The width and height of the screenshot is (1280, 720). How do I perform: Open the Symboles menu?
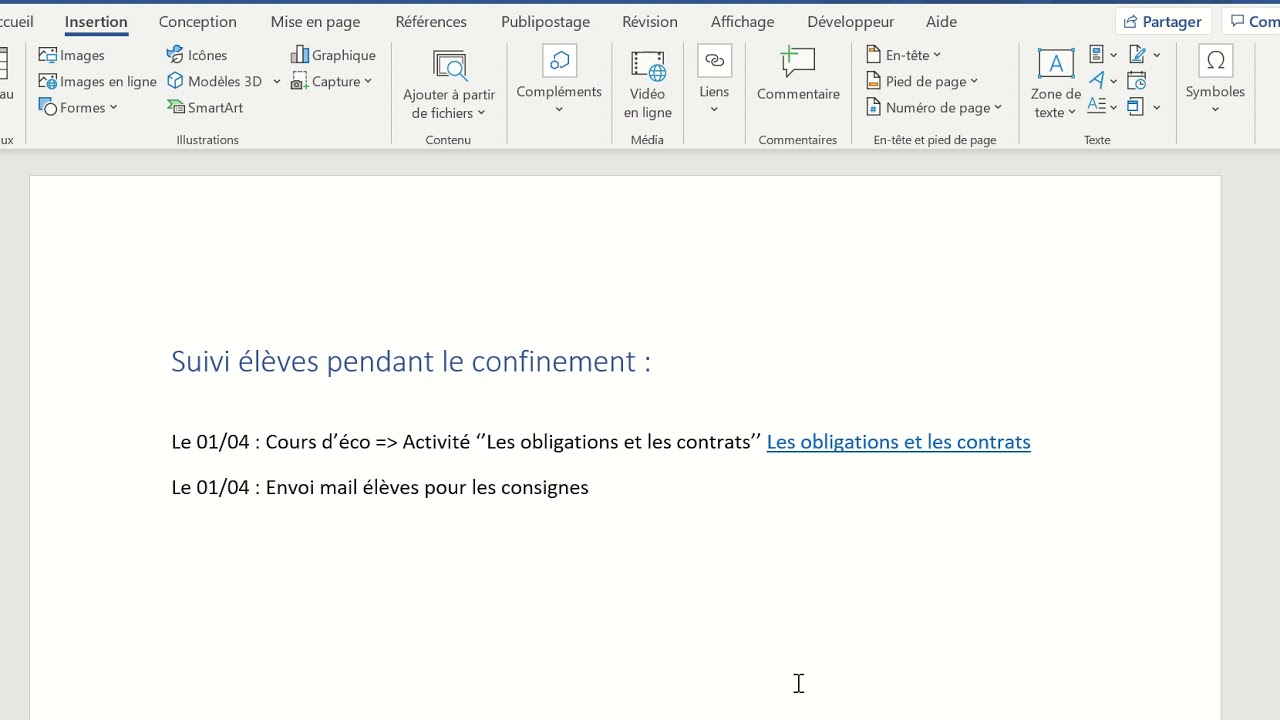[x=1215, y=80]
